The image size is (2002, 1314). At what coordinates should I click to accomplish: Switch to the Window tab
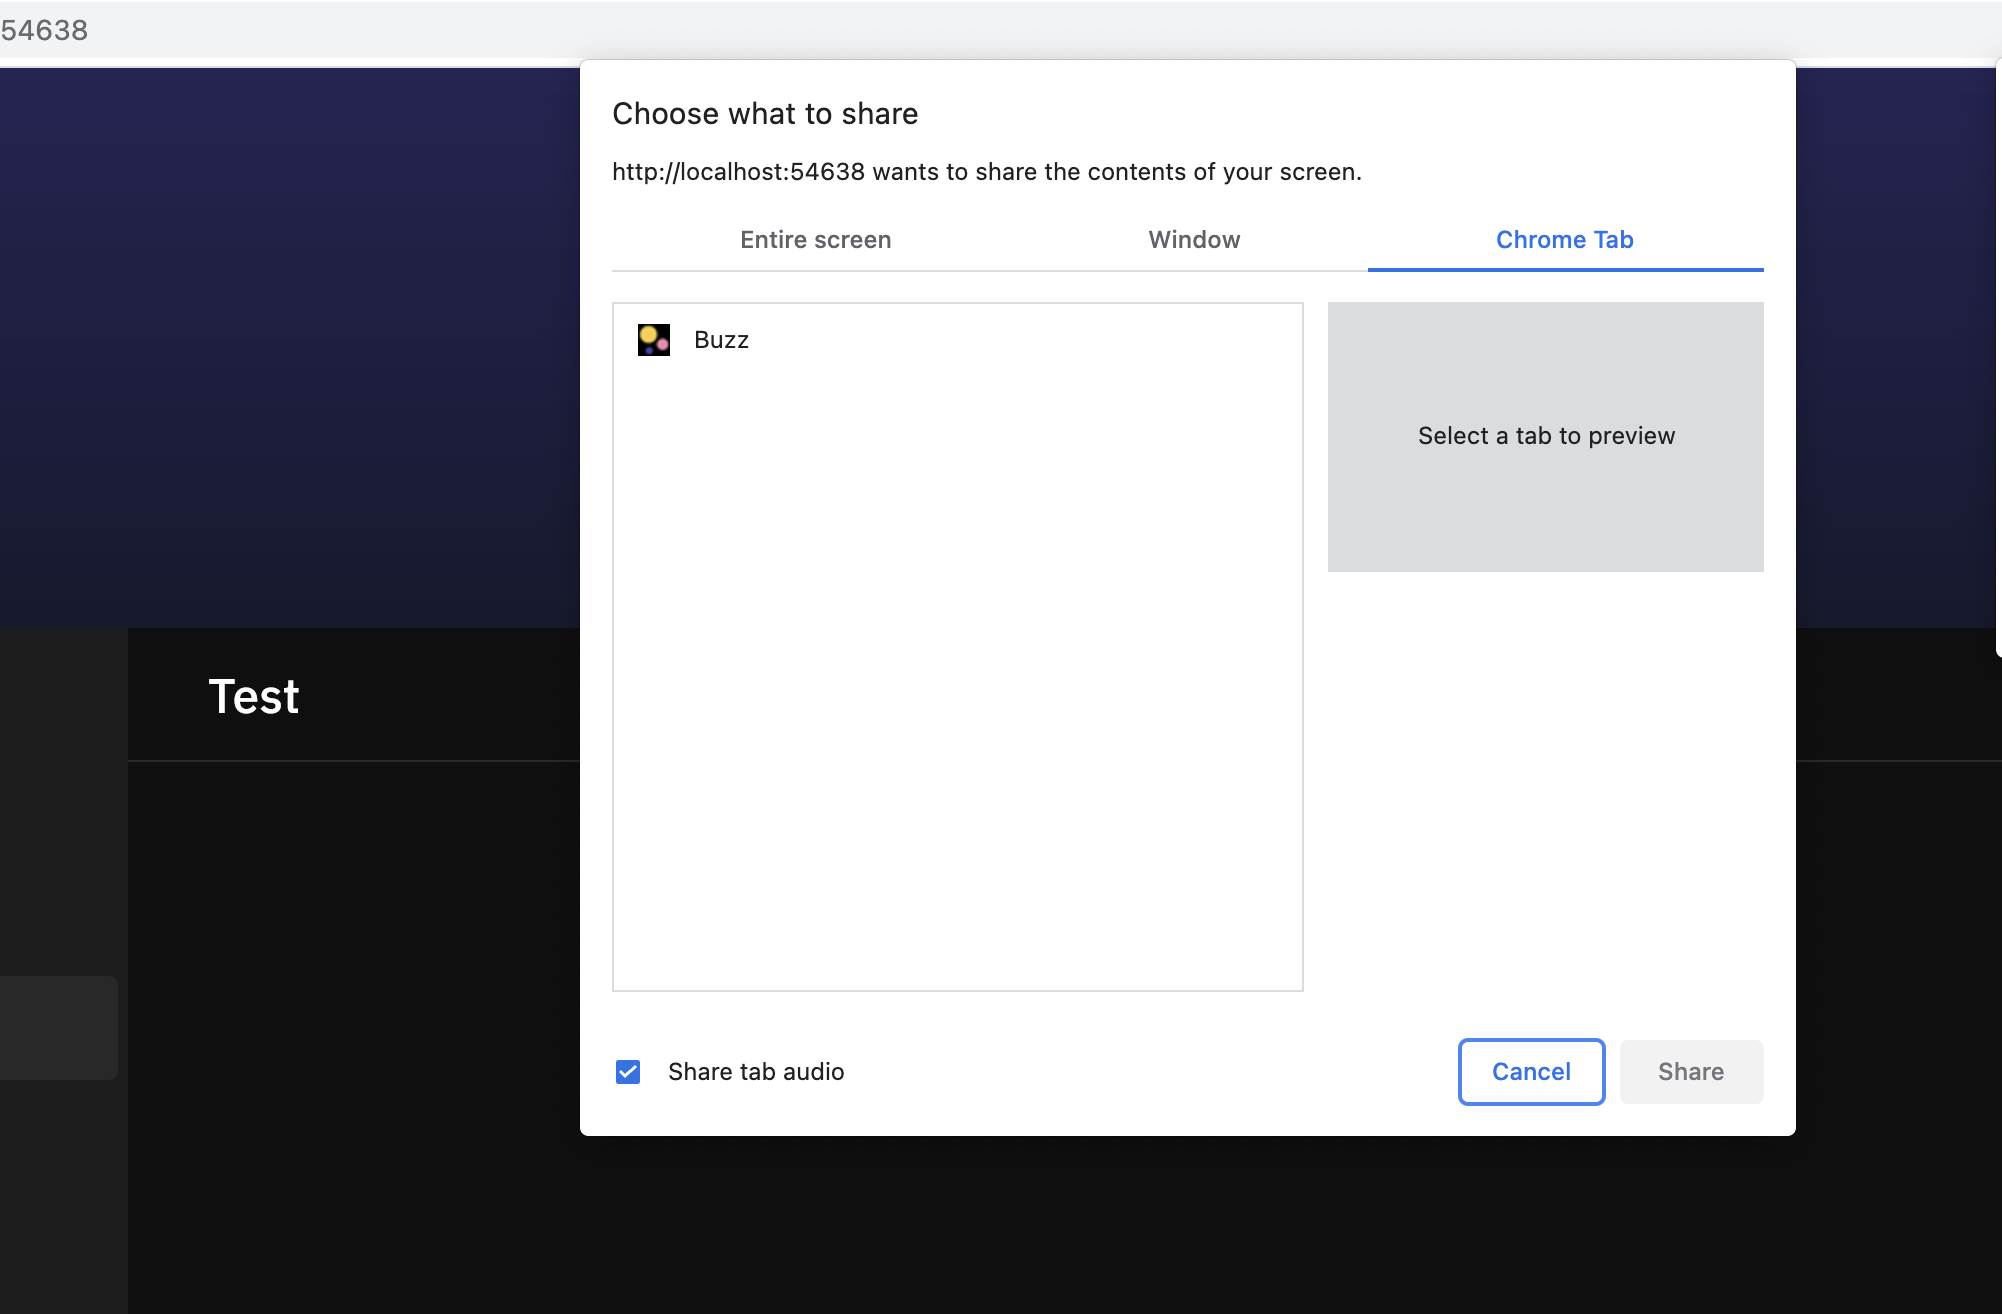(x=1194, y=240)
